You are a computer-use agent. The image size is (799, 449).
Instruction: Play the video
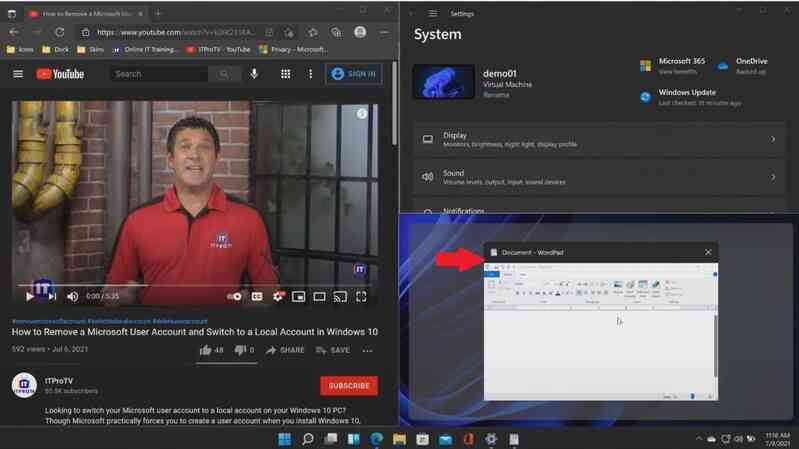(x=30, y=296)
